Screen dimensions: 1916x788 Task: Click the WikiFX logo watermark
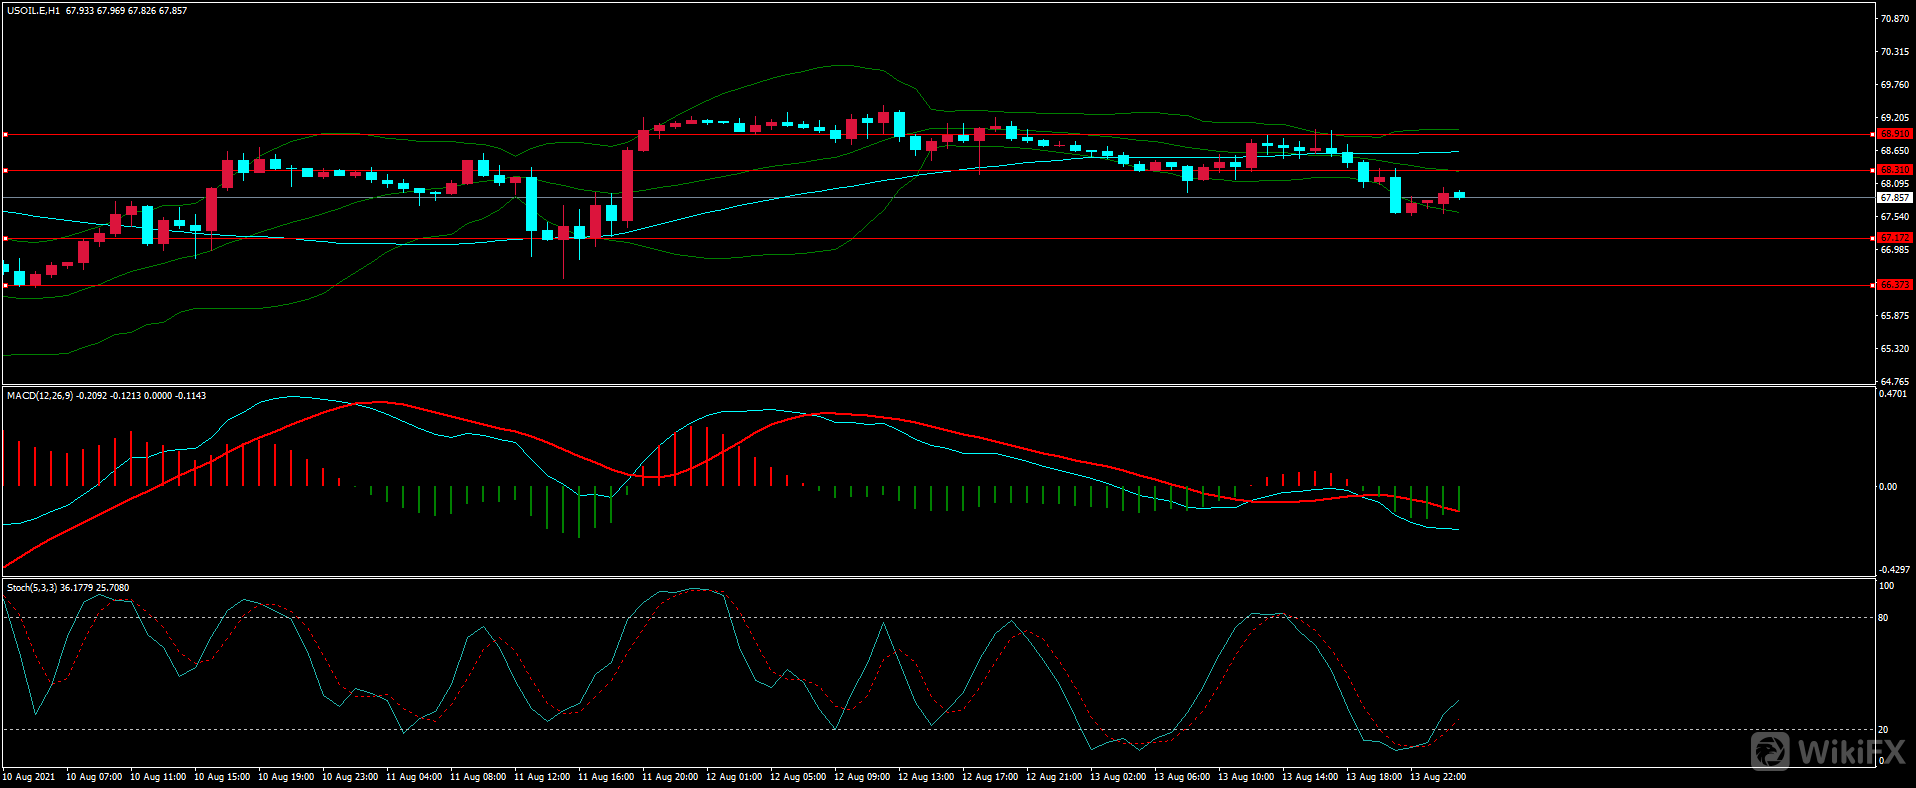[x=1827, y=750]
